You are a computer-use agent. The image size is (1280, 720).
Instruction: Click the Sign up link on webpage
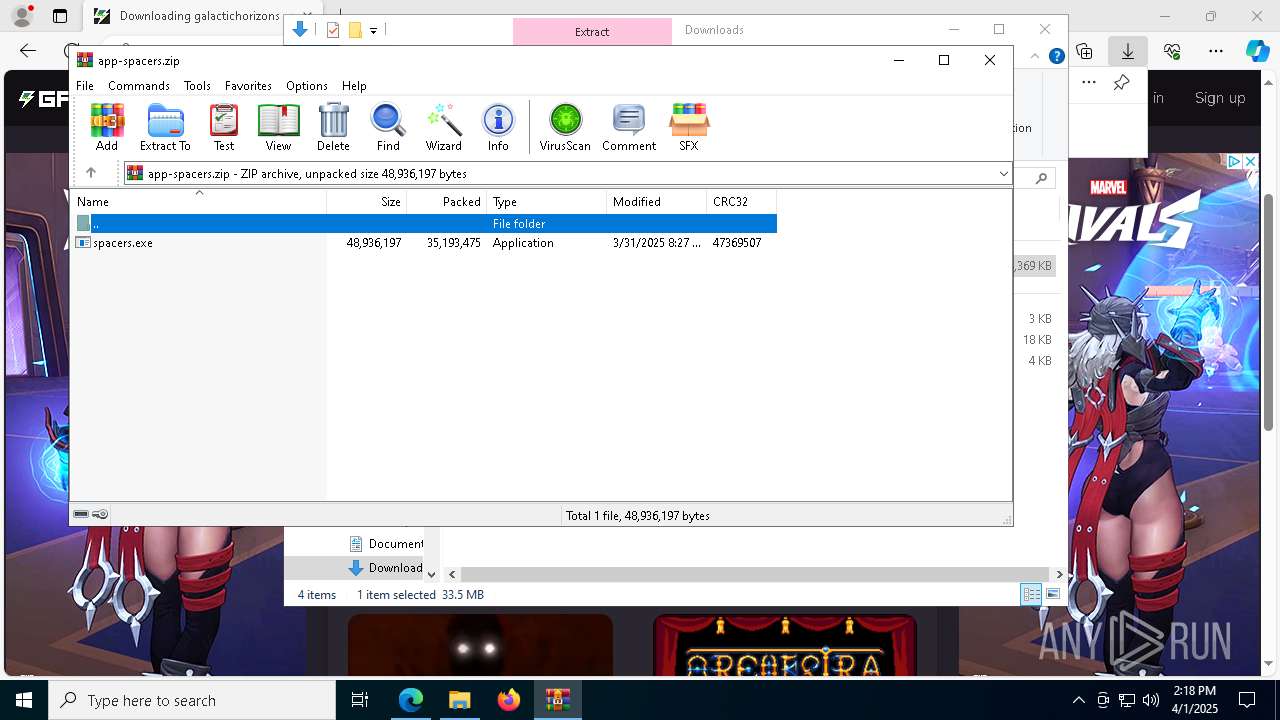pyautogui.click(x=1220, y=98)
